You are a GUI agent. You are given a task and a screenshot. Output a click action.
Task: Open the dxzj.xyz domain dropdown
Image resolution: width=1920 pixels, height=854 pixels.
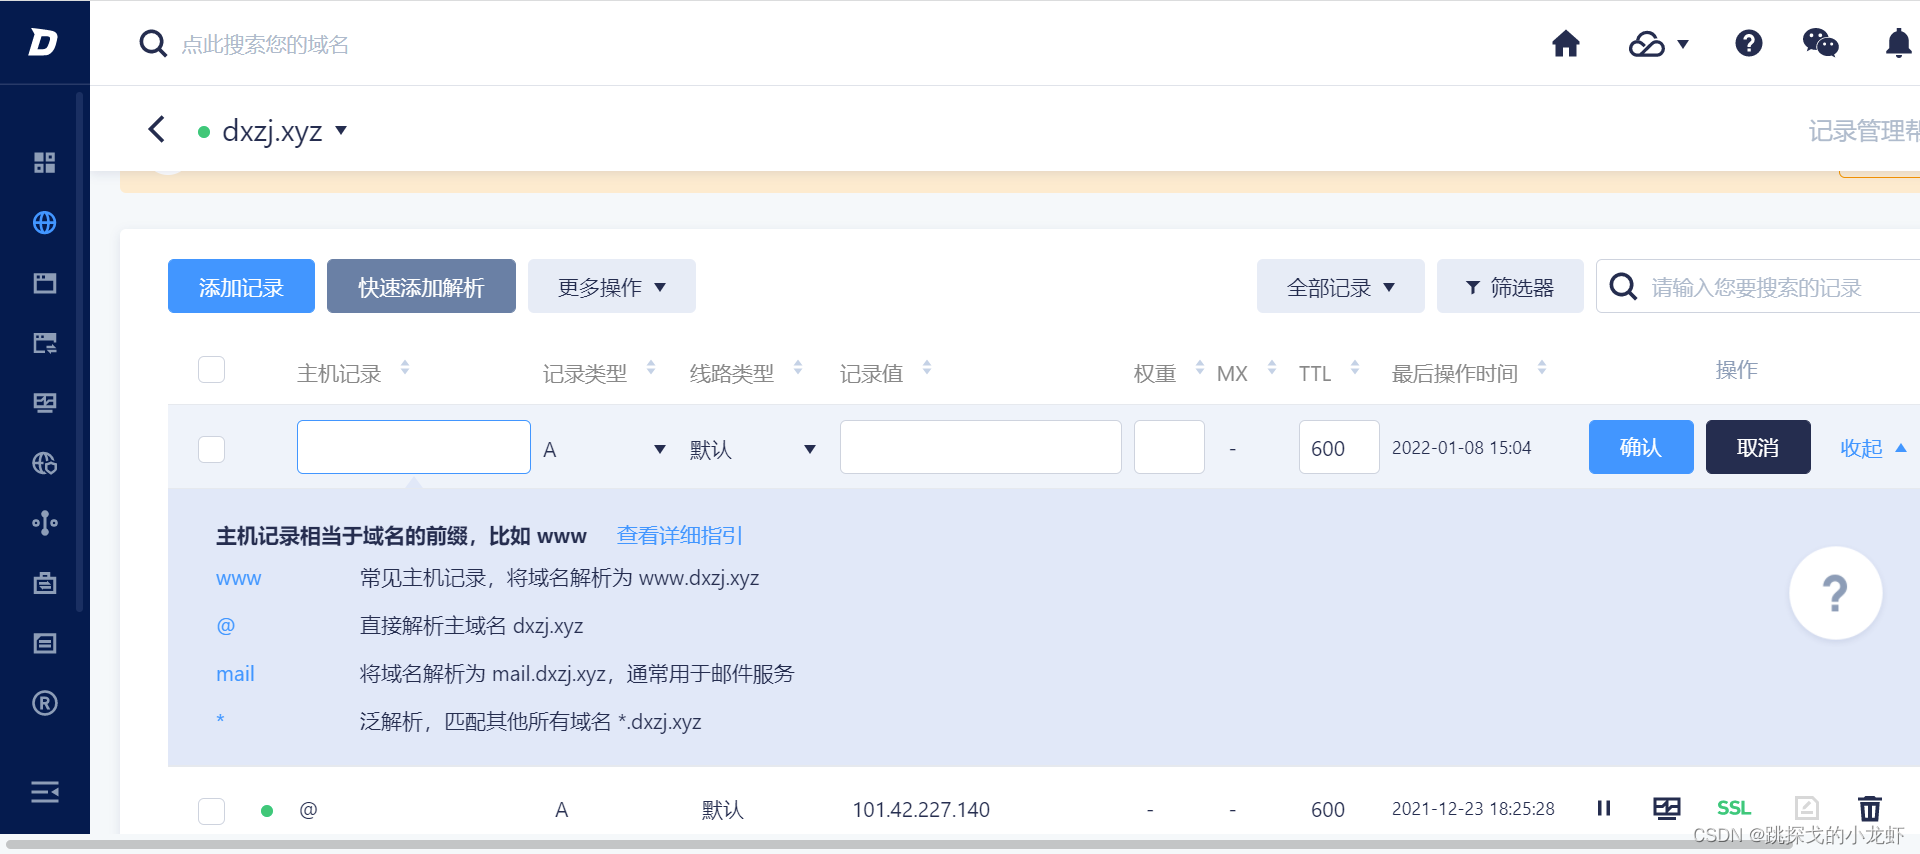(x=284, y=131)
